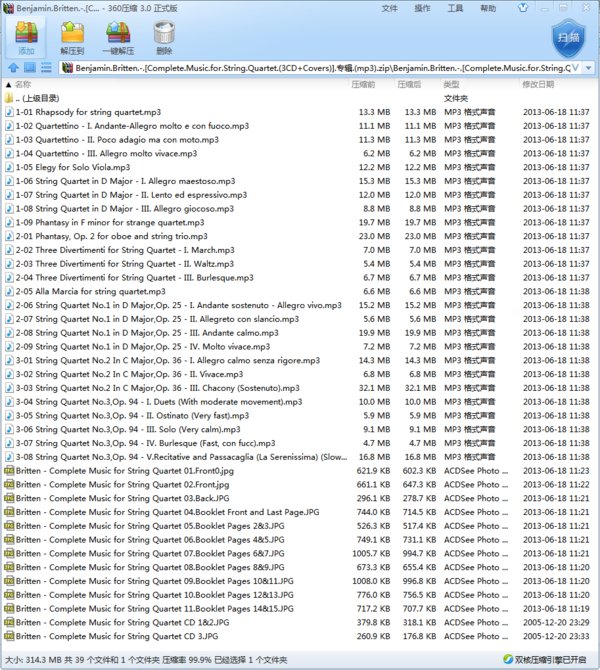Select 04.Booklet Front and Last Page.JPG
The image size is (600, 670).
point(300,512)
